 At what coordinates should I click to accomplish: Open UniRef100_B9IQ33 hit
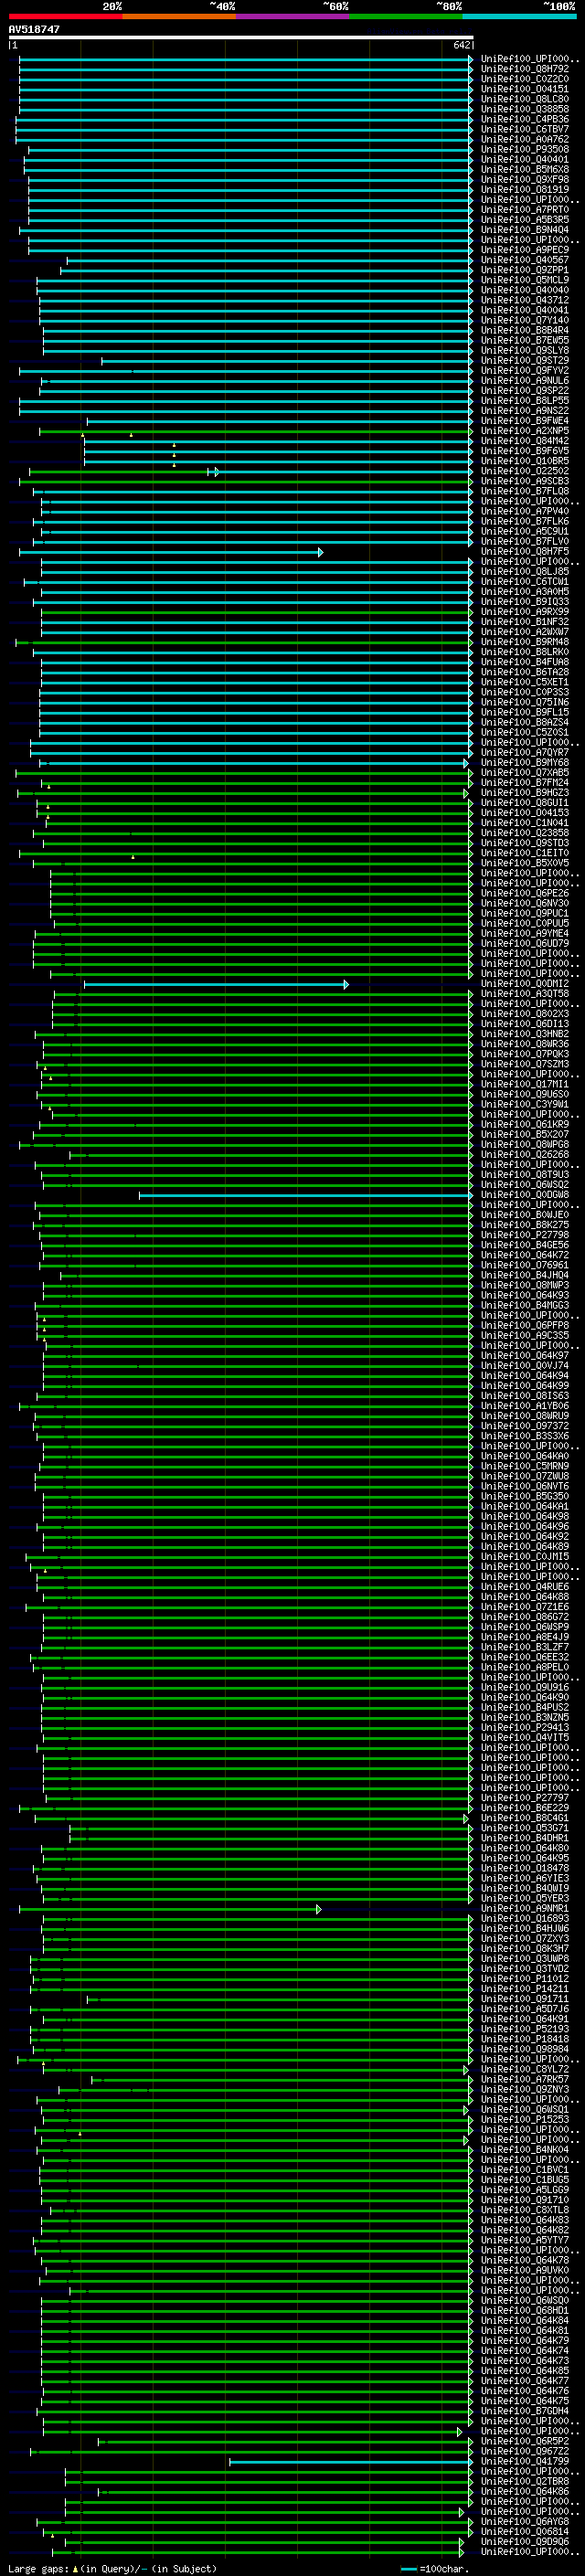point(525,602)
